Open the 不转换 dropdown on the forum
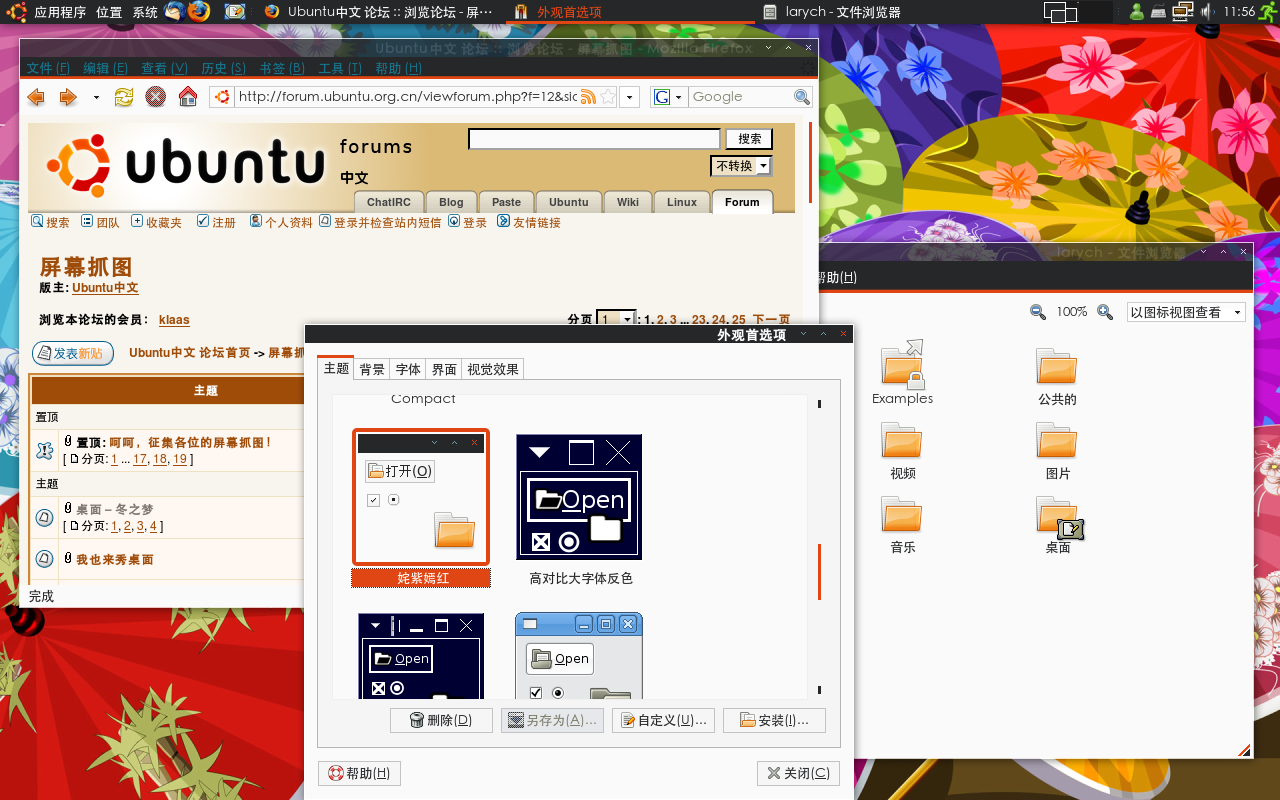This screenshot has height=800, width=1280. tap(741, 166)
